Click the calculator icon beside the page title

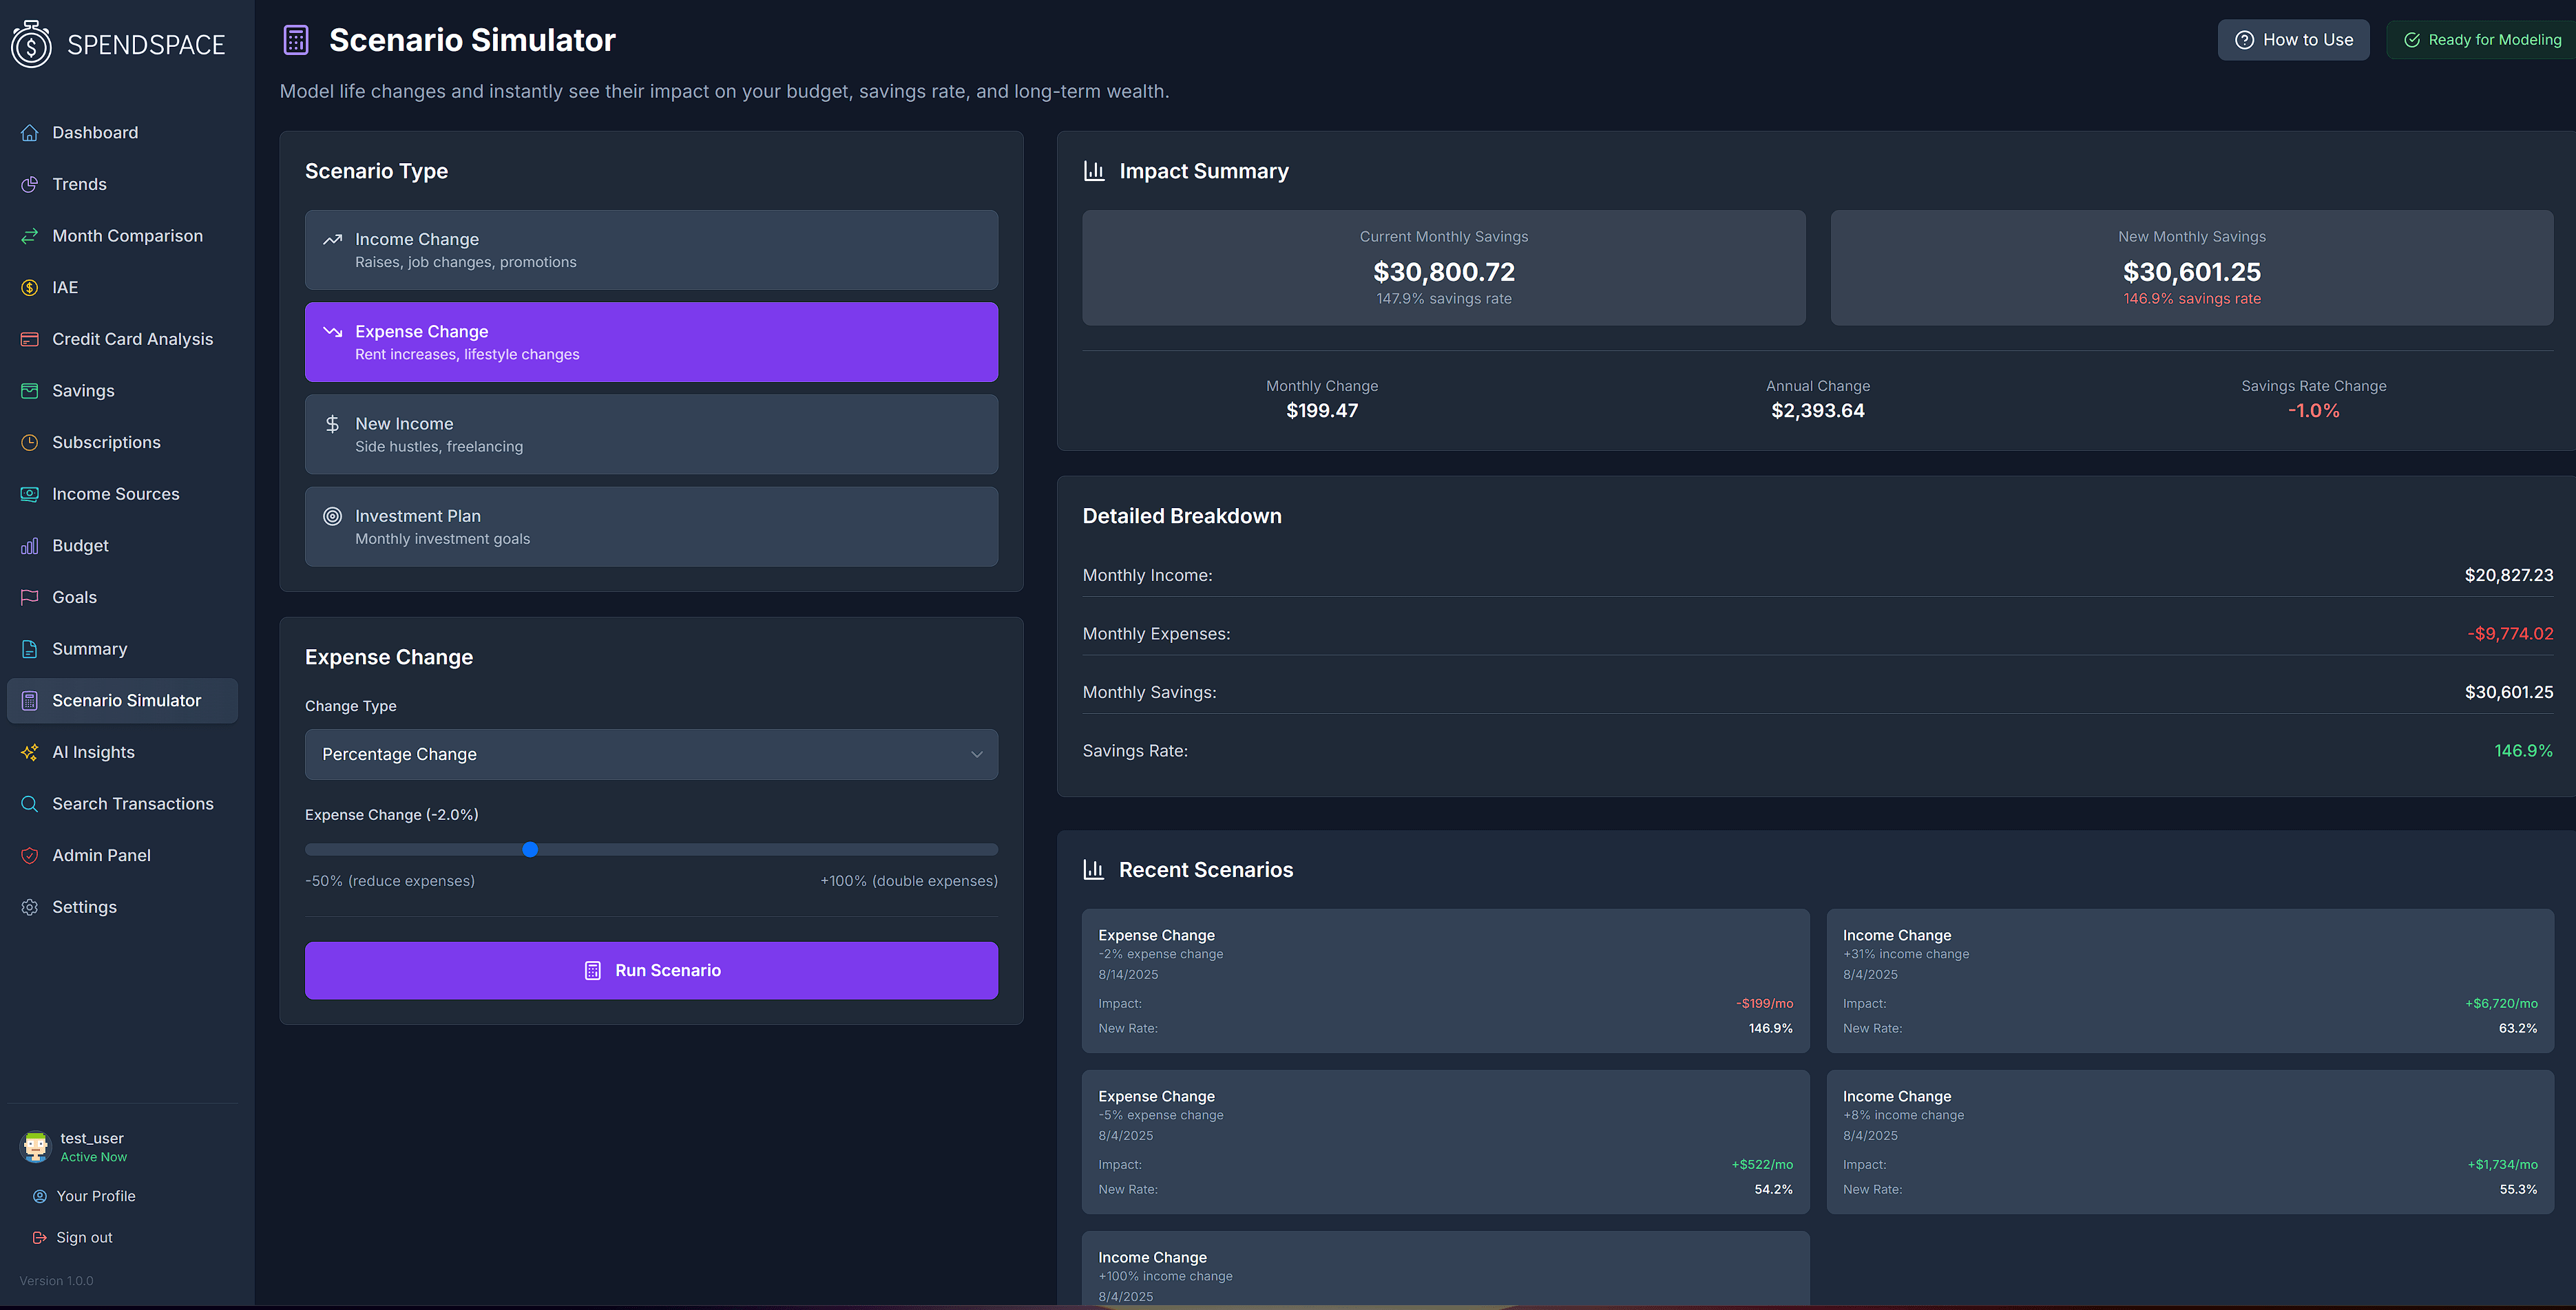(296, 40)
